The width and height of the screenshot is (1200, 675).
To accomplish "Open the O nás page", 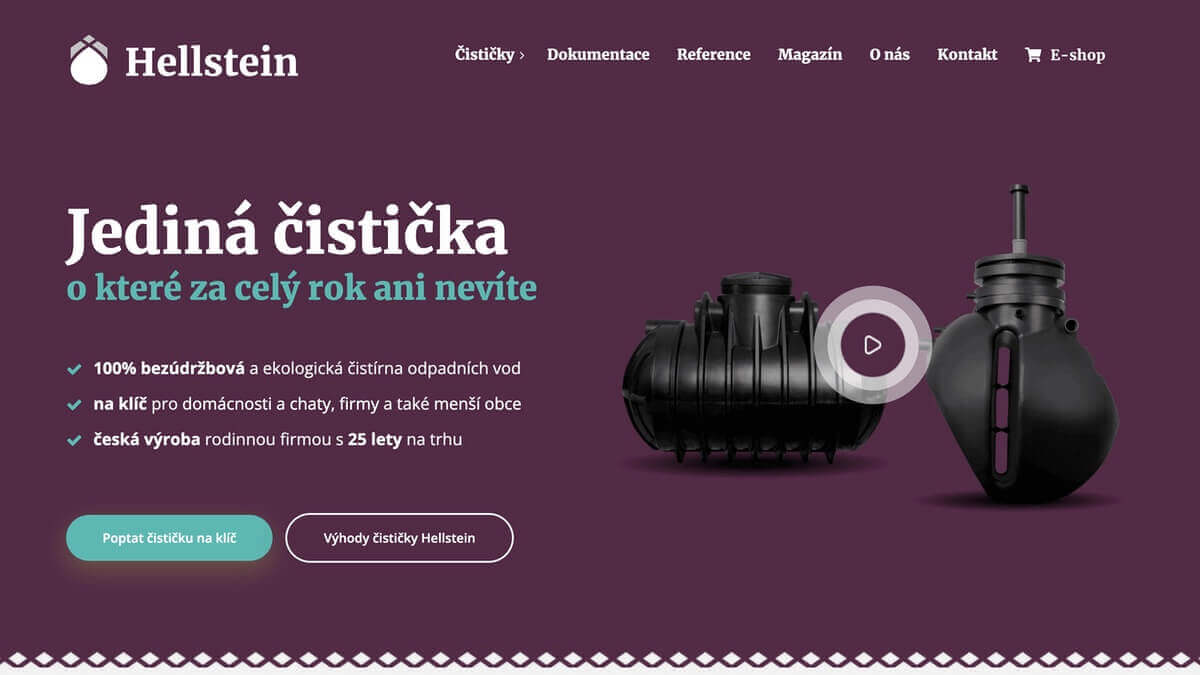I will pyautogui.click(x=889, y=55).
